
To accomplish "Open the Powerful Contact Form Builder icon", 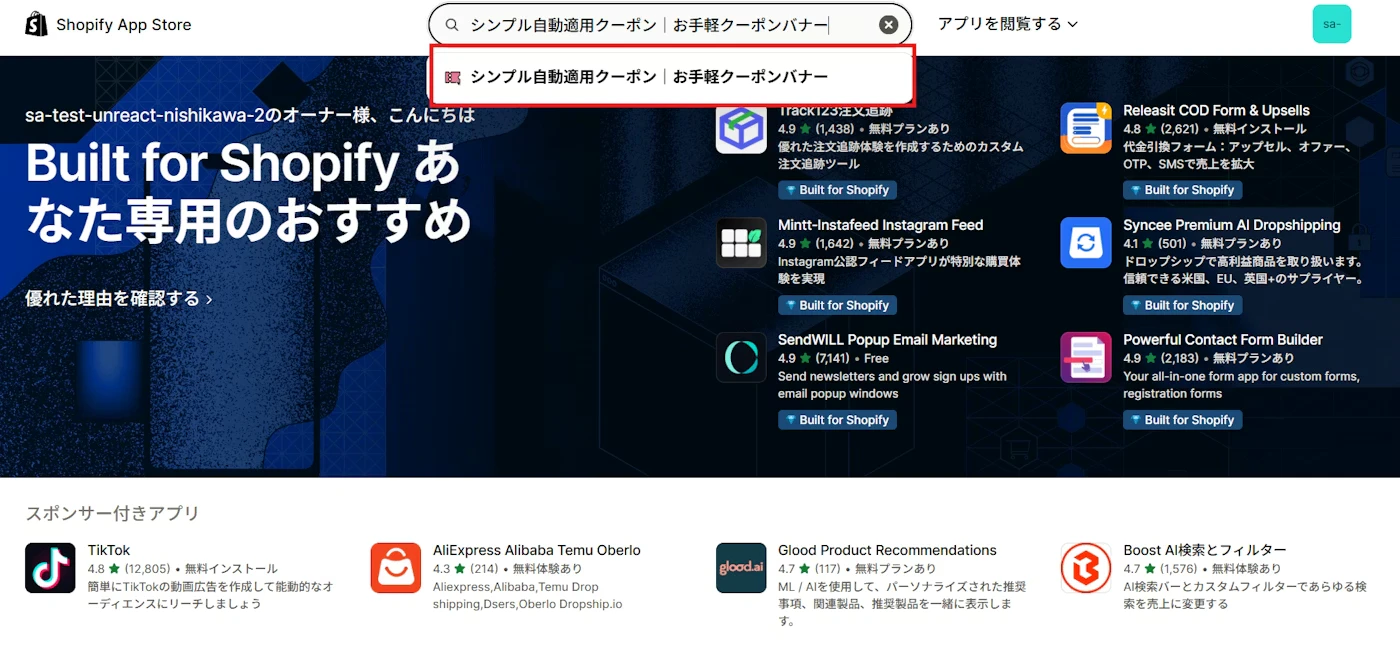I will 1086,358.
